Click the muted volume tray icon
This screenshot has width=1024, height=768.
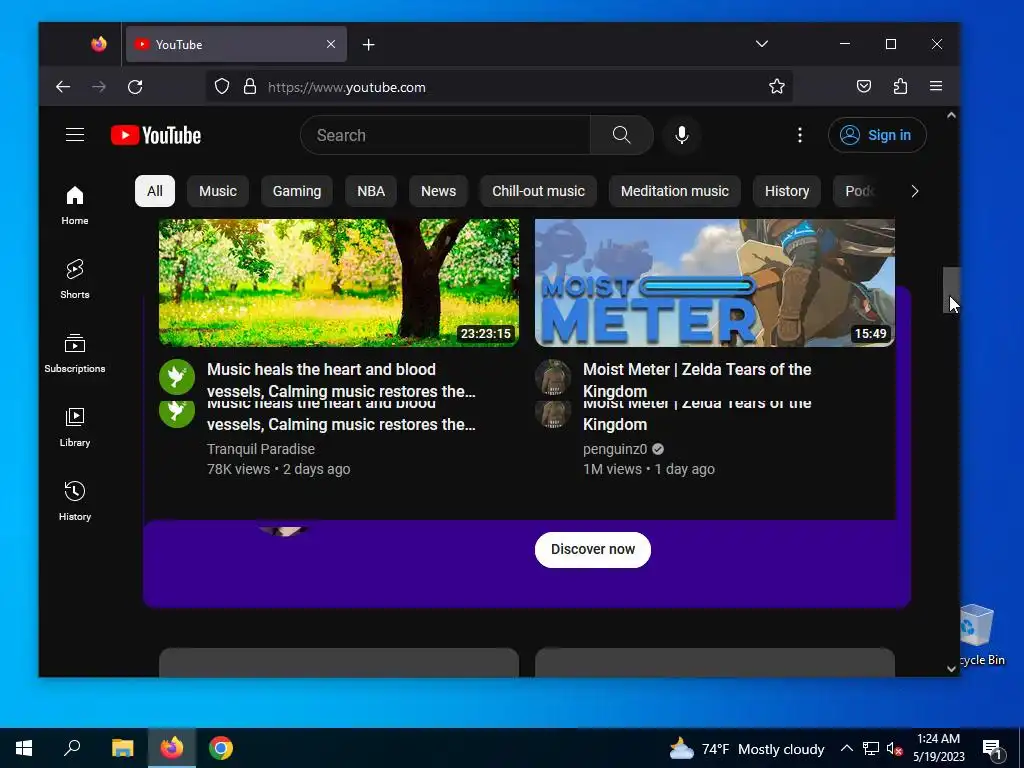click(x=894, y=749)
